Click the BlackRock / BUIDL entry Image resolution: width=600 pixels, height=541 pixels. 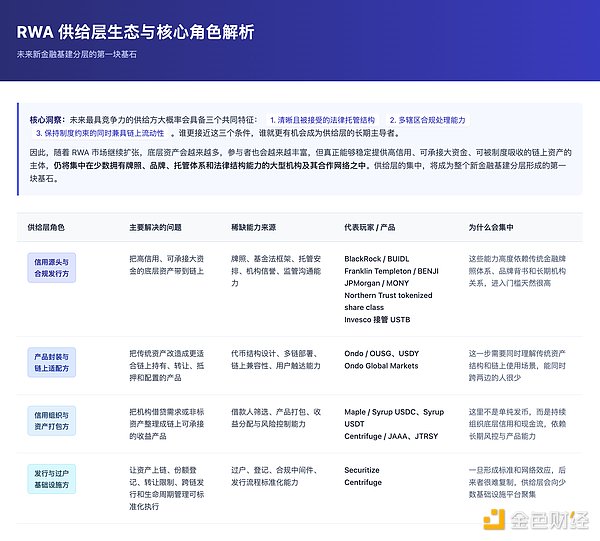(x=377, y=258)
